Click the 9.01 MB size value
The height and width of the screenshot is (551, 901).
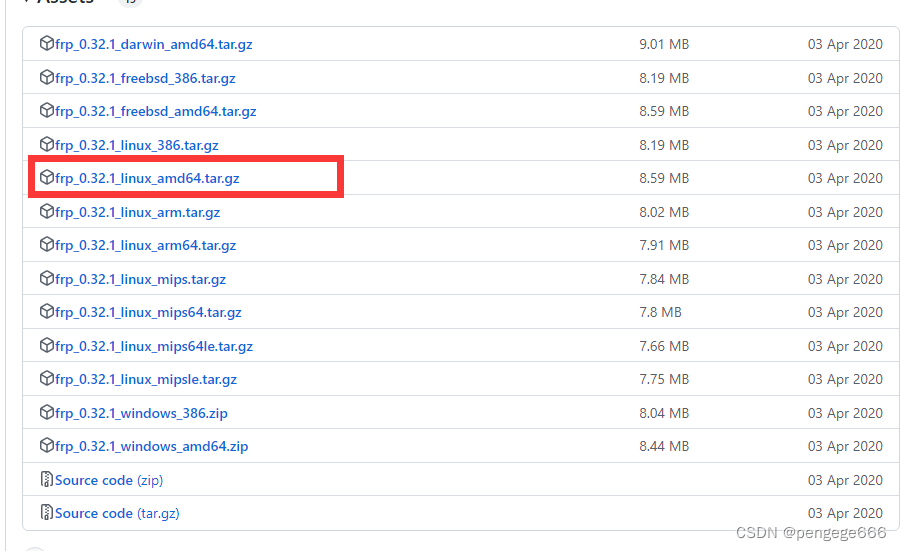664,44
